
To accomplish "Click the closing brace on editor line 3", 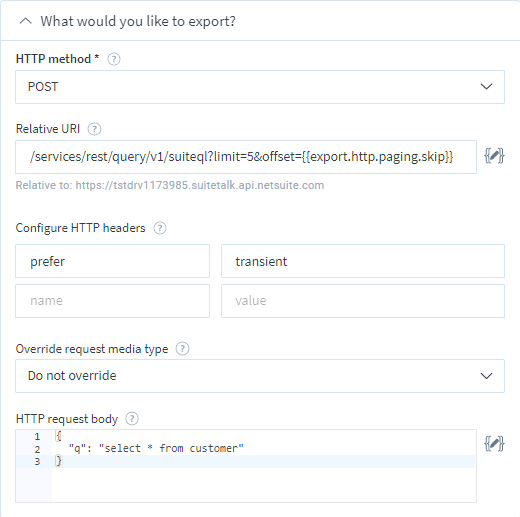I will [58, 461].
